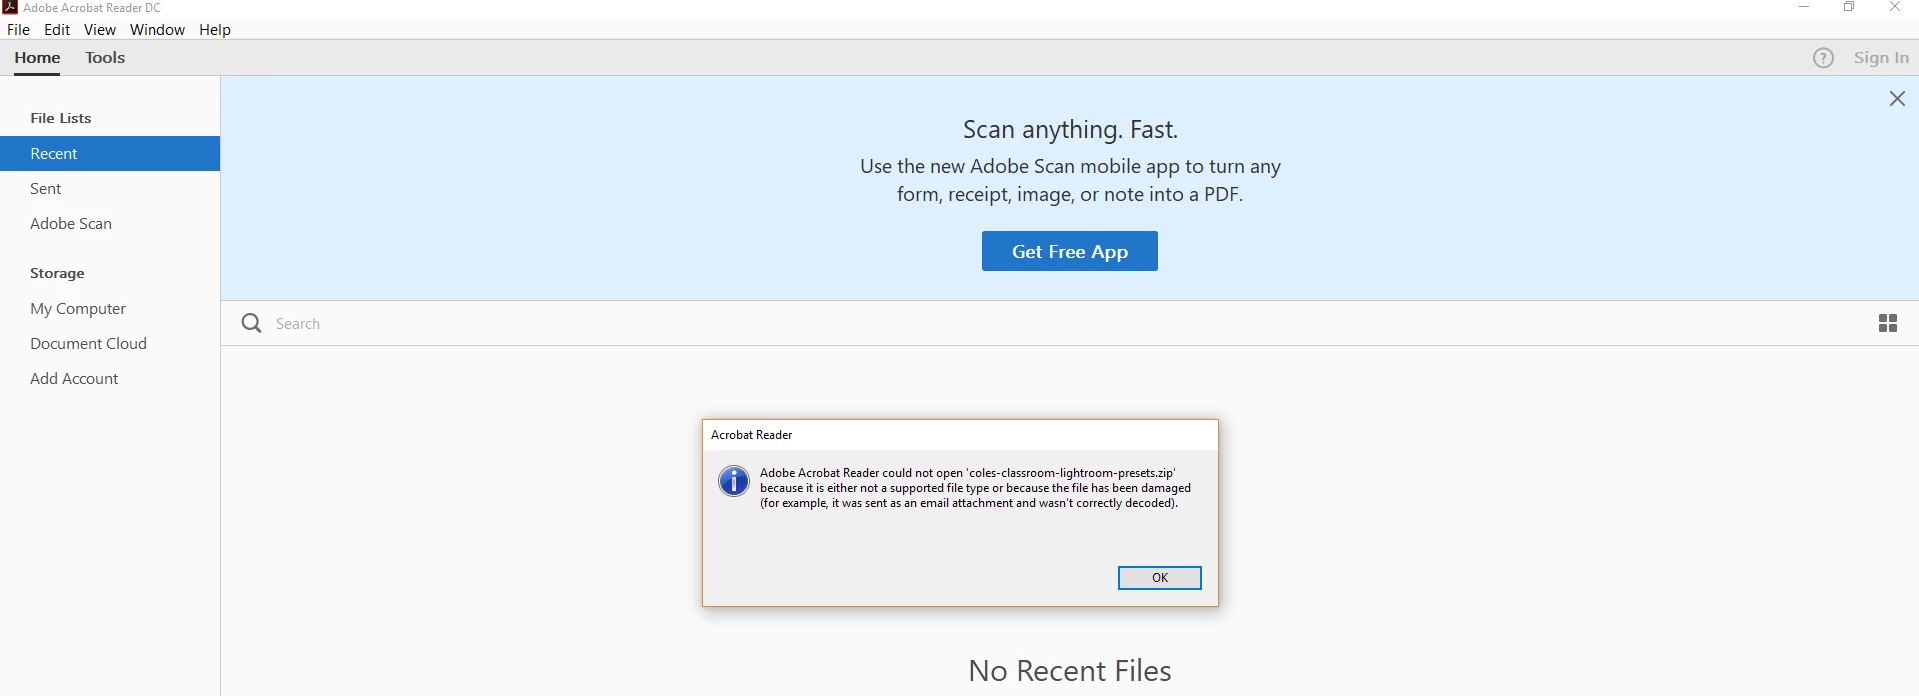Click the Adobe Acrobat app logo icon

click(x=10, y=7)
